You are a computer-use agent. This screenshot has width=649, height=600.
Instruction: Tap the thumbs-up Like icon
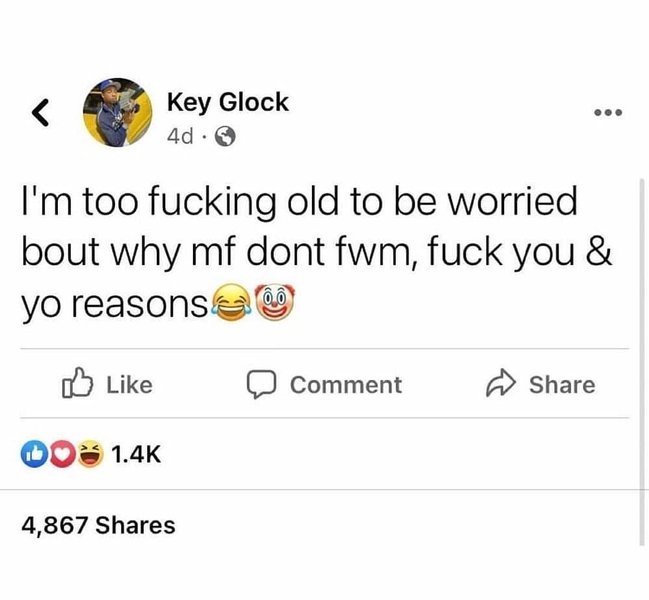pyautogui.click(x=77, y=383)
